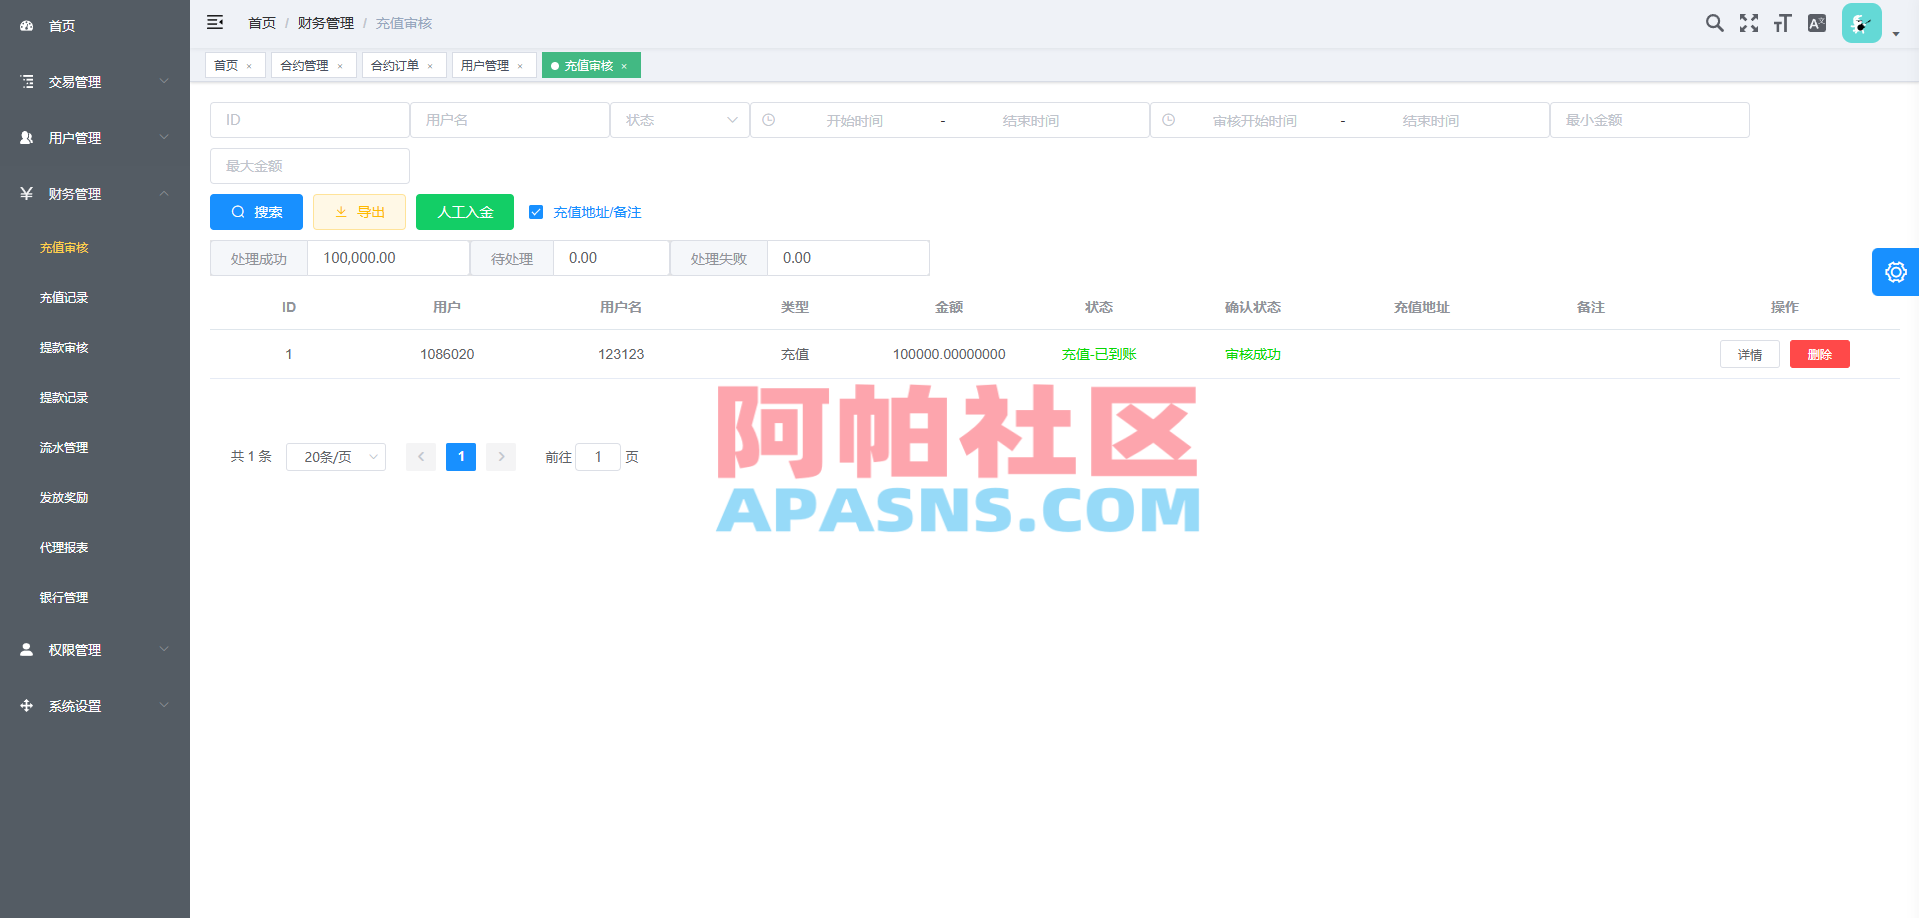Select the 财务管理 currency icon in the sidebar
The height and width of the screenshot is (918, 1919).
[25, 193]
